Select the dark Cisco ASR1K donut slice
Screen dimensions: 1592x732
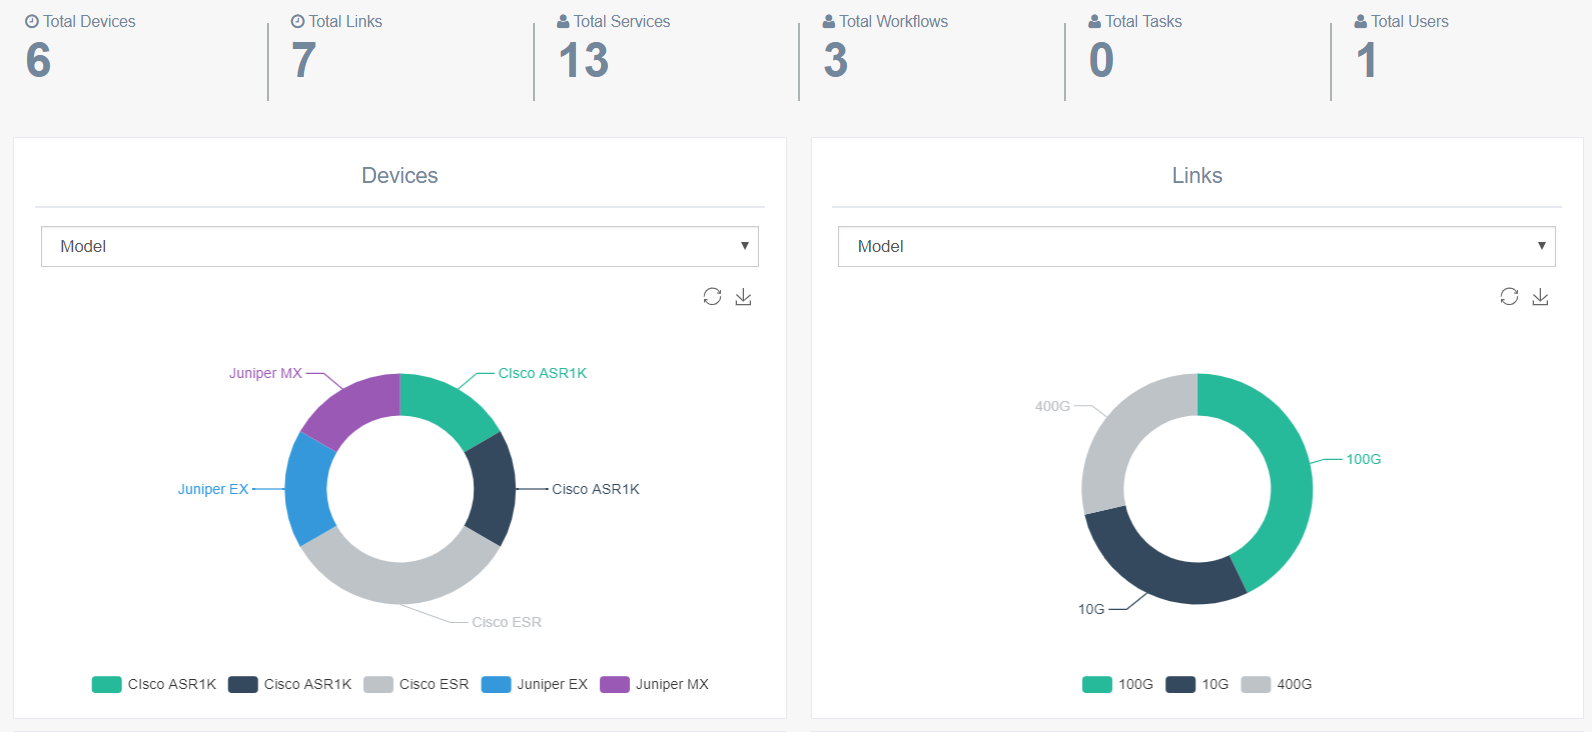492,489
